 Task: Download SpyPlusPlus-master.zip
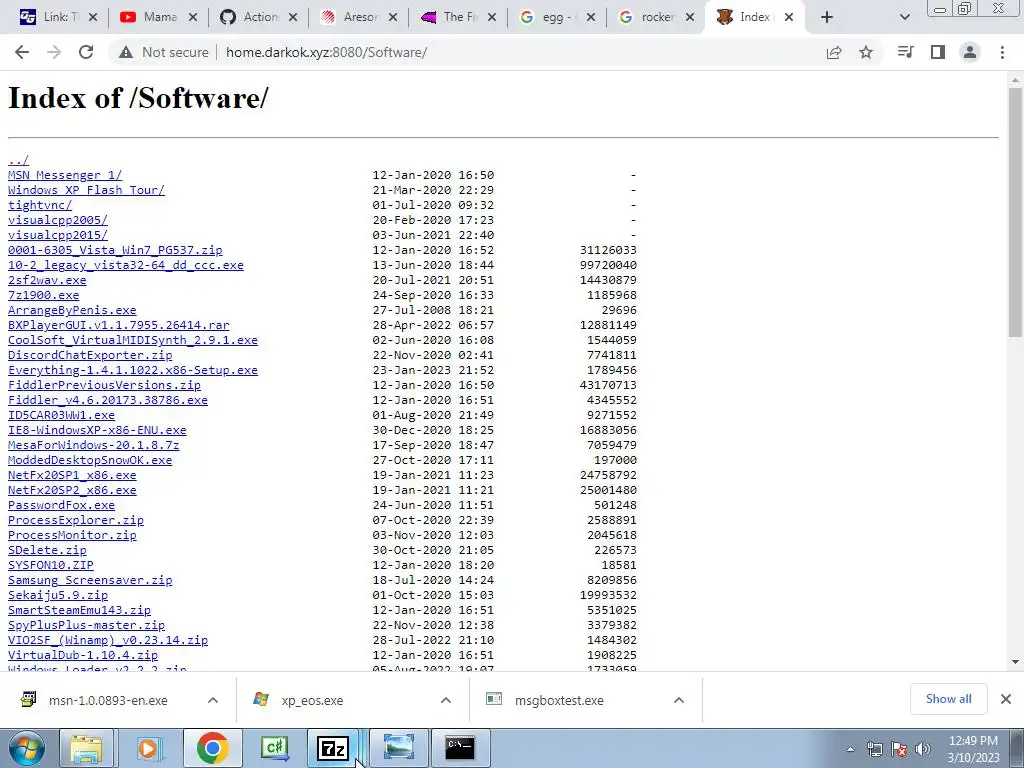click(x=86, y=626)
